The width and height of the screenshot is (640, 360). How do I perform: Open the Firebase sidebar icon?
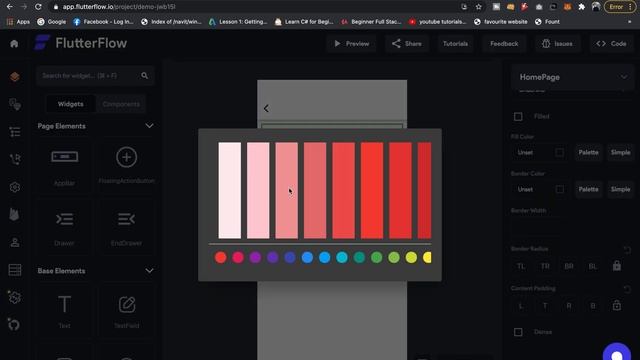(x=14, y=214)
